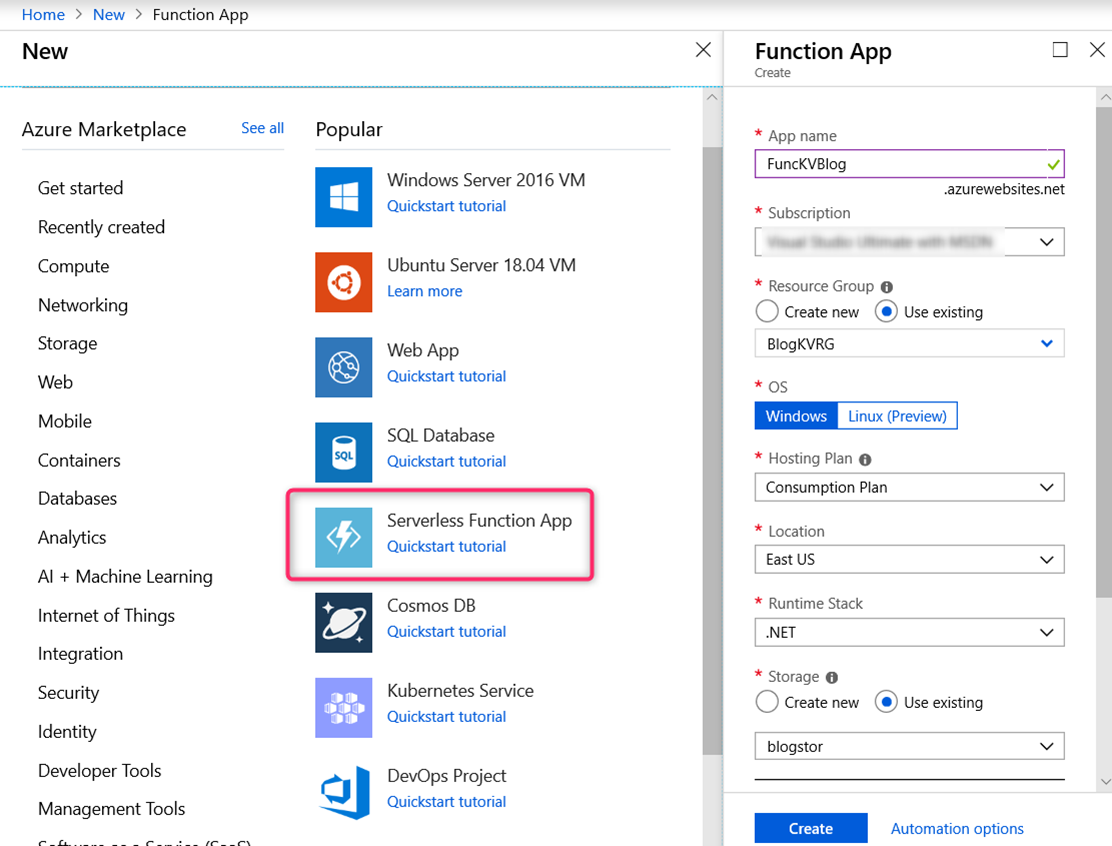Viewport: 1112px width, 846px height.
Task: Open Cosmos DB Quickstart tutorial link
Action: (447, 631)
